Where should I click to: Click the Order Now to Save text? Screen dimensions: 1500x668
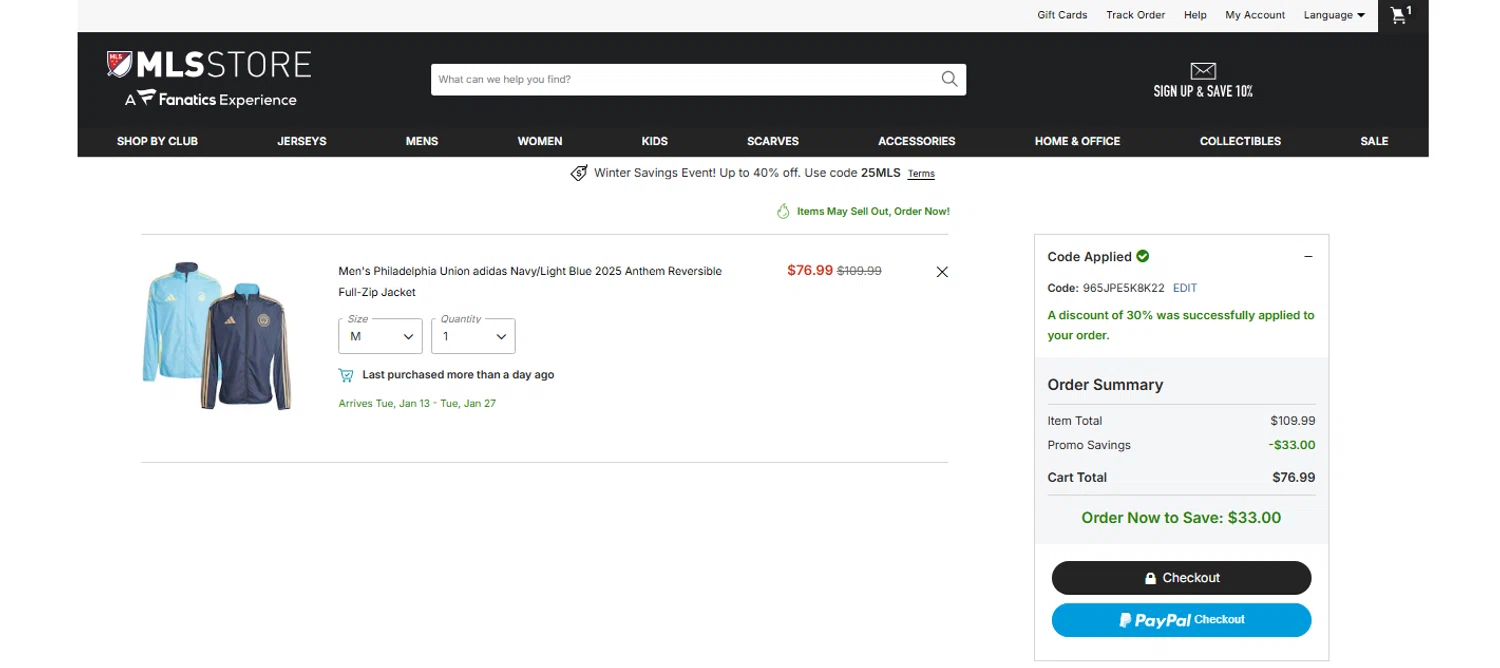(1181, 518)
